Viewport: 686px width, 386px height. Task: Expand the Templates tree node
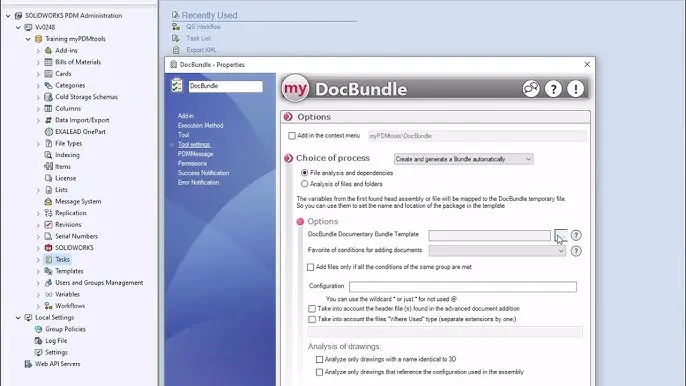38,271
